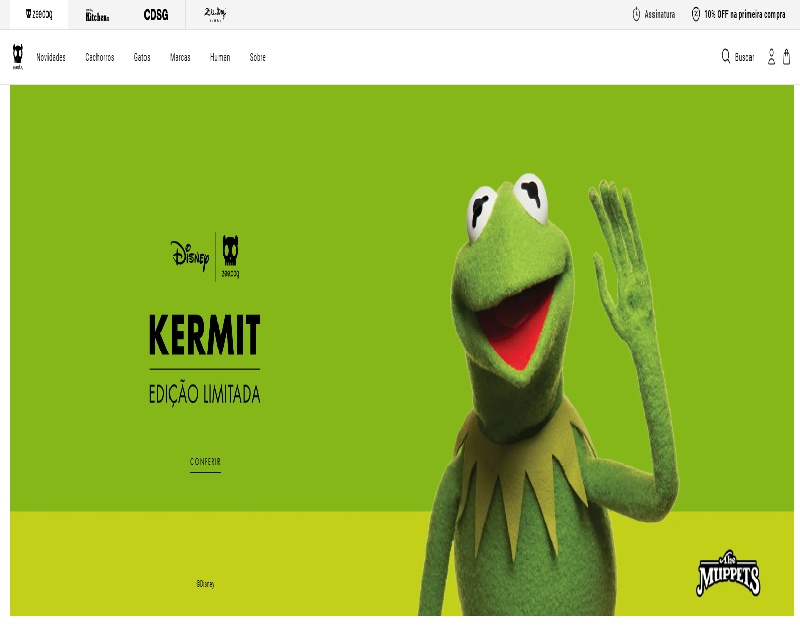The image size is (800, 626).
Task: Click the discount badge icon
Action: click(696, 14)
